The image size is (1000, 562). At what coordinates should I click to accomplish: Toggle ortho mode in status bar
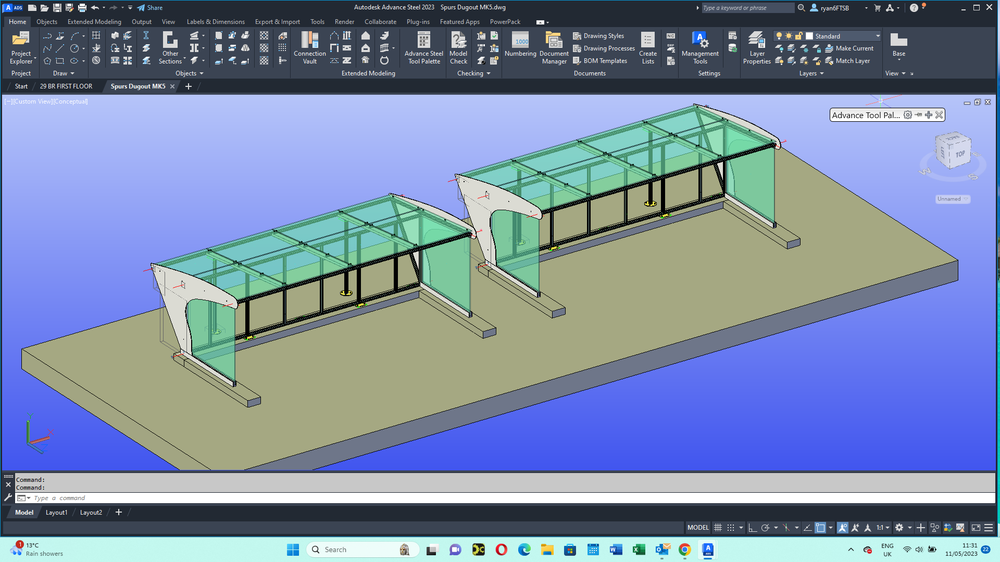751,527
